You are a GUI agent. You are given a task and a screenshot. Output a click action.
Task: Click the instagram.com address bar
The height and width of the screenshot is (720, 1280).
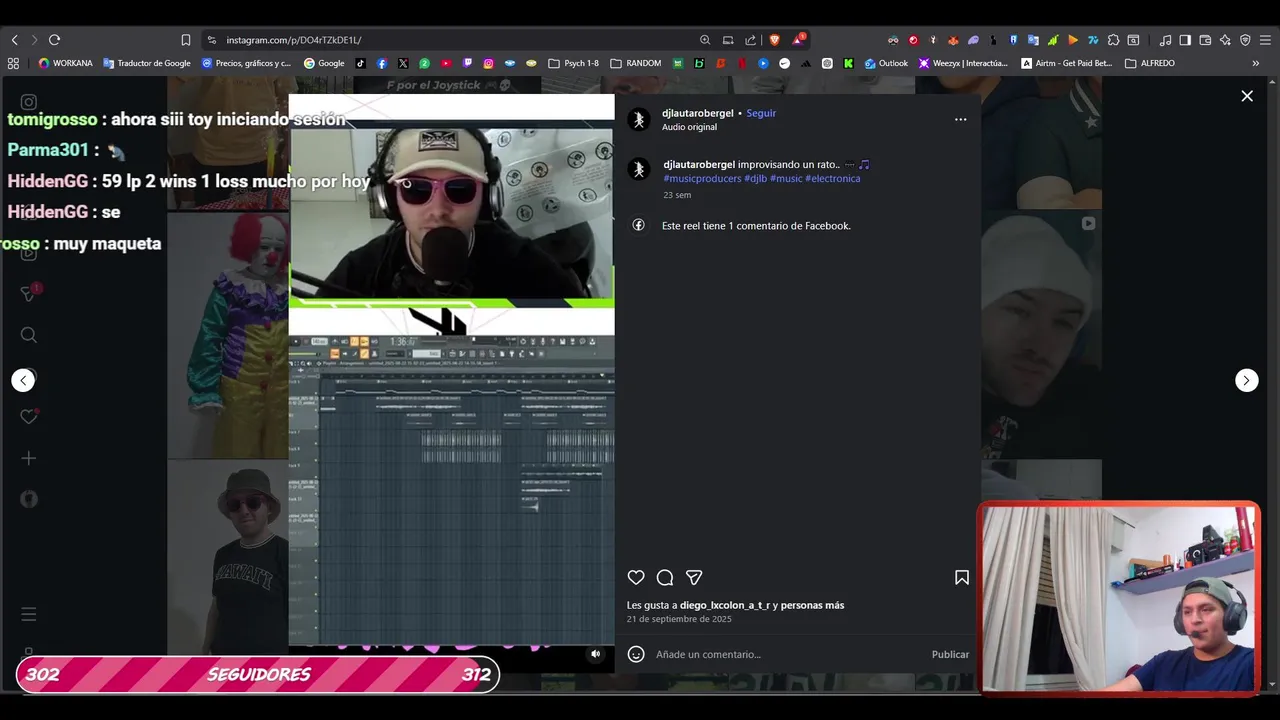pos(450,40)
